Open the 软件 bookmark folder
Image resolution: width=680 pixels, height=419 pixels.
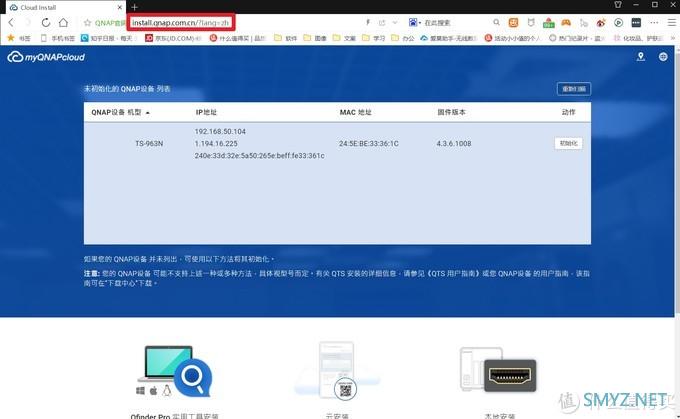(x=286, y=38)
